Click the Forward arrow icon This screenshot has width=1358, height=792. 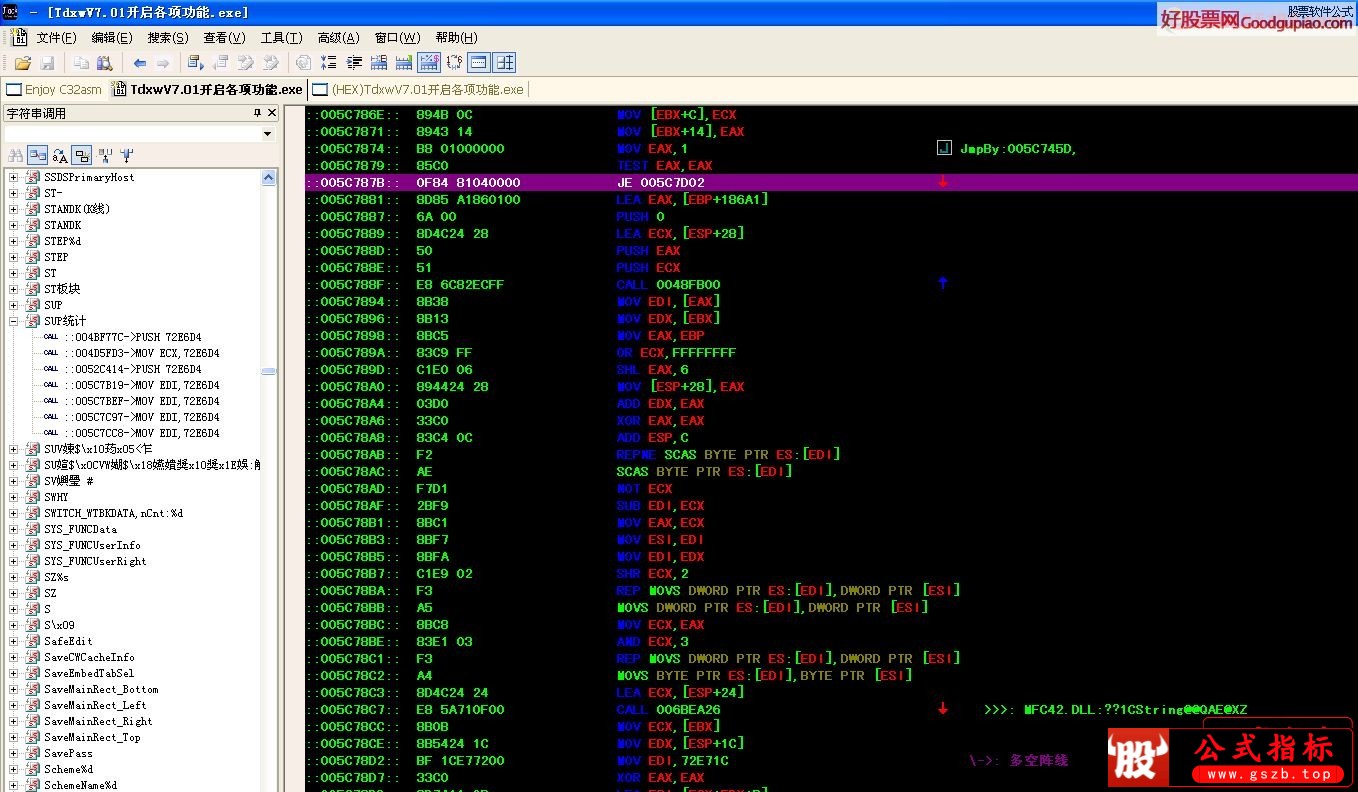(163, 63)
